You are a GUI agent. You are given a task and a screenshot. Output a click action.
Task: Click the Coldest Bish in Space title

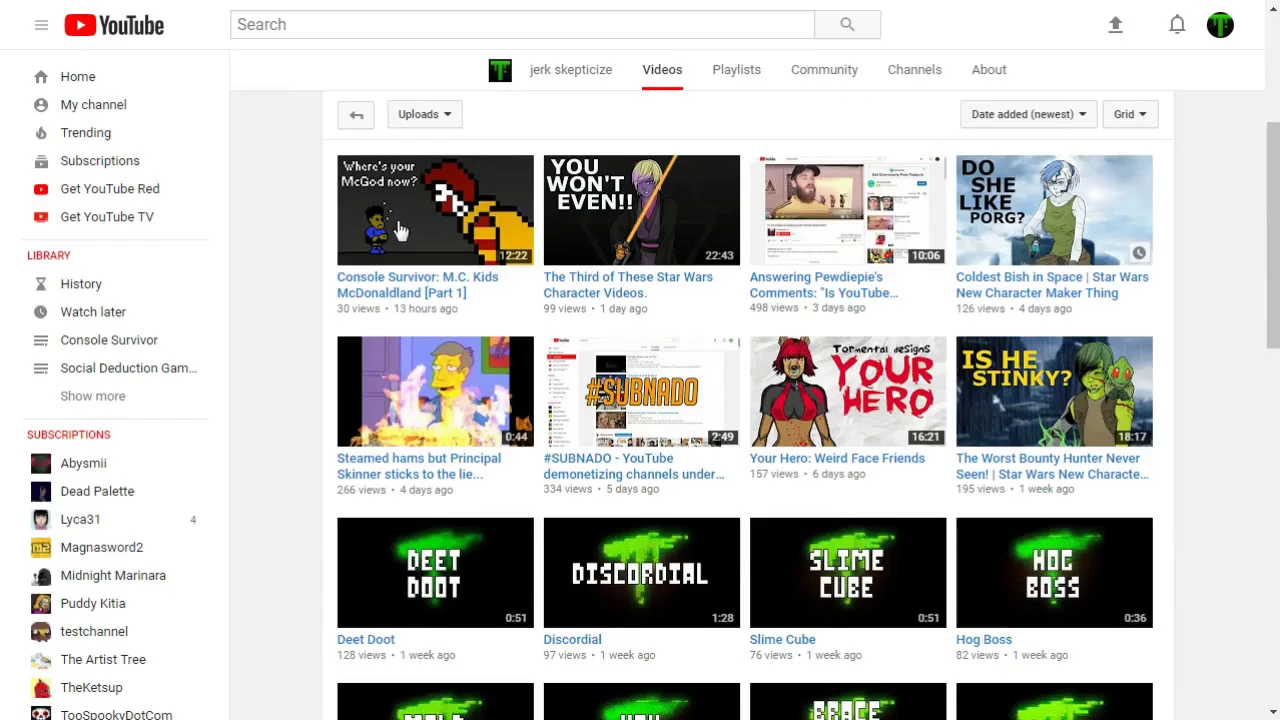point(1052,285)
